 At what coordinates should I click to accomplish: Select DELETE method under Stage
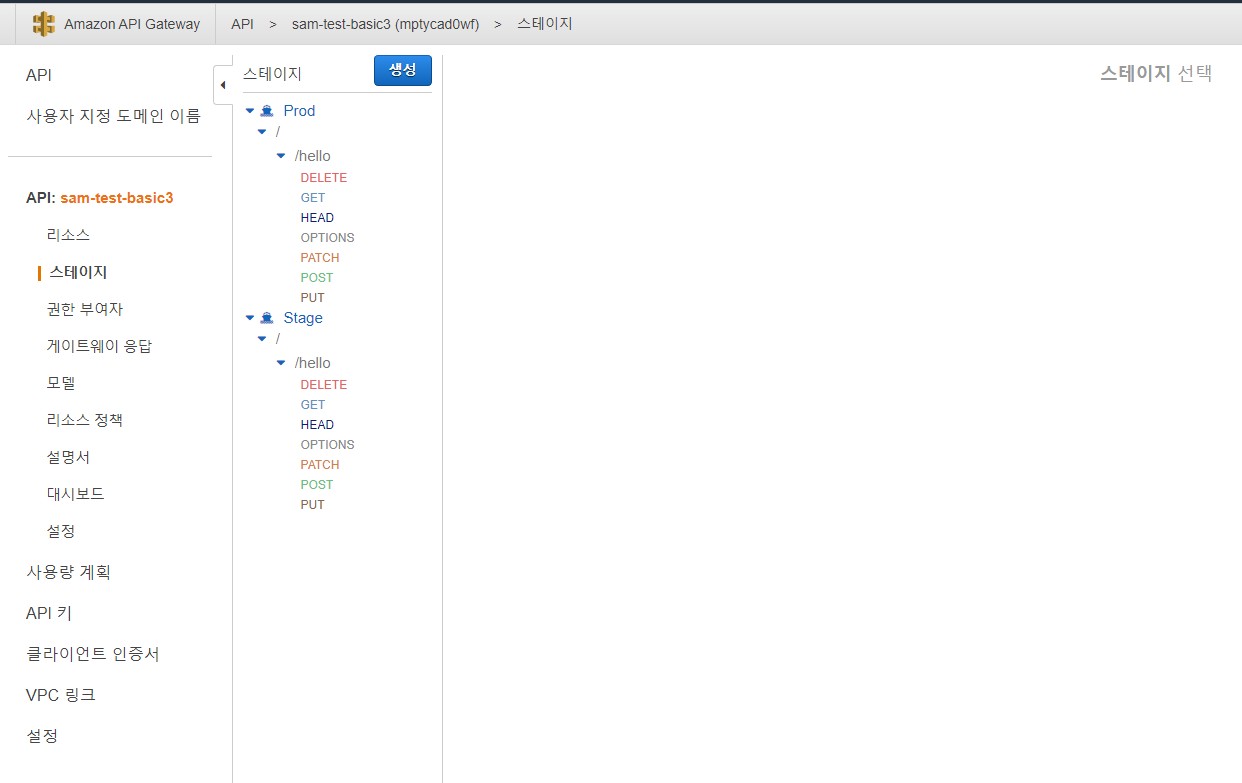(x=324, y=385)
